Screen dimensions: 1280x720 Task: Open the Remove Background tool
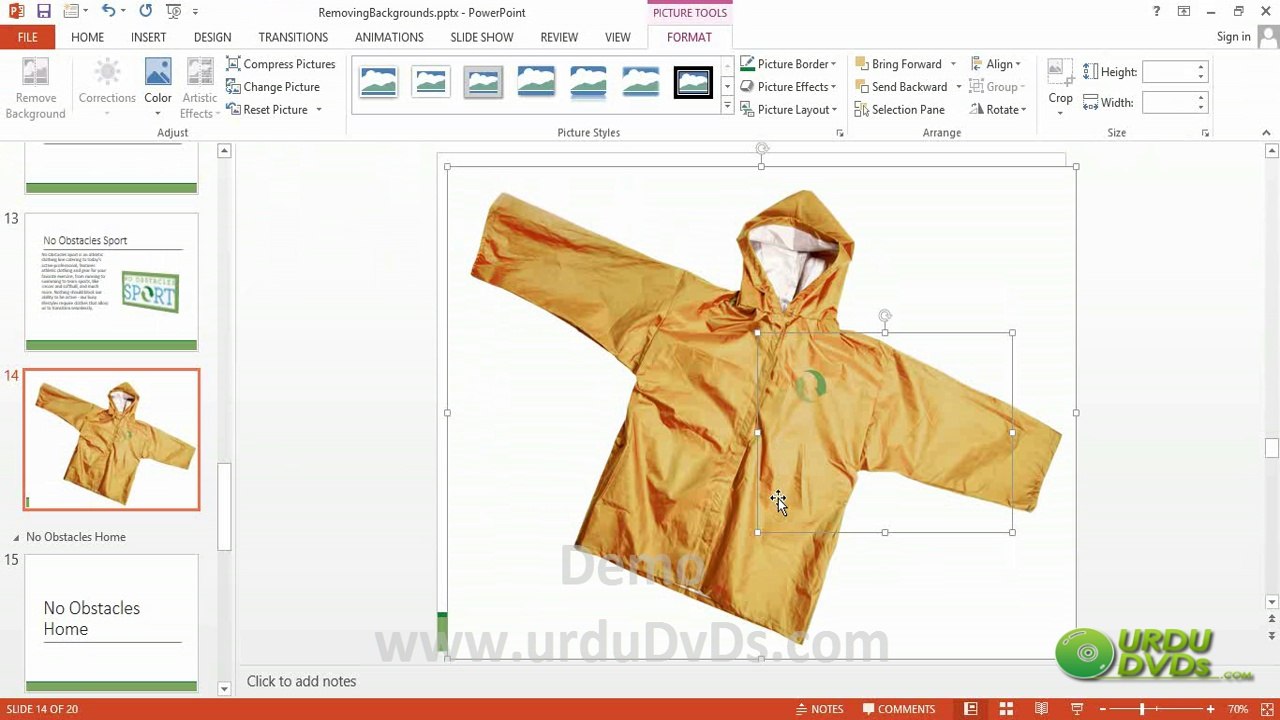click(x=36, y=89)
